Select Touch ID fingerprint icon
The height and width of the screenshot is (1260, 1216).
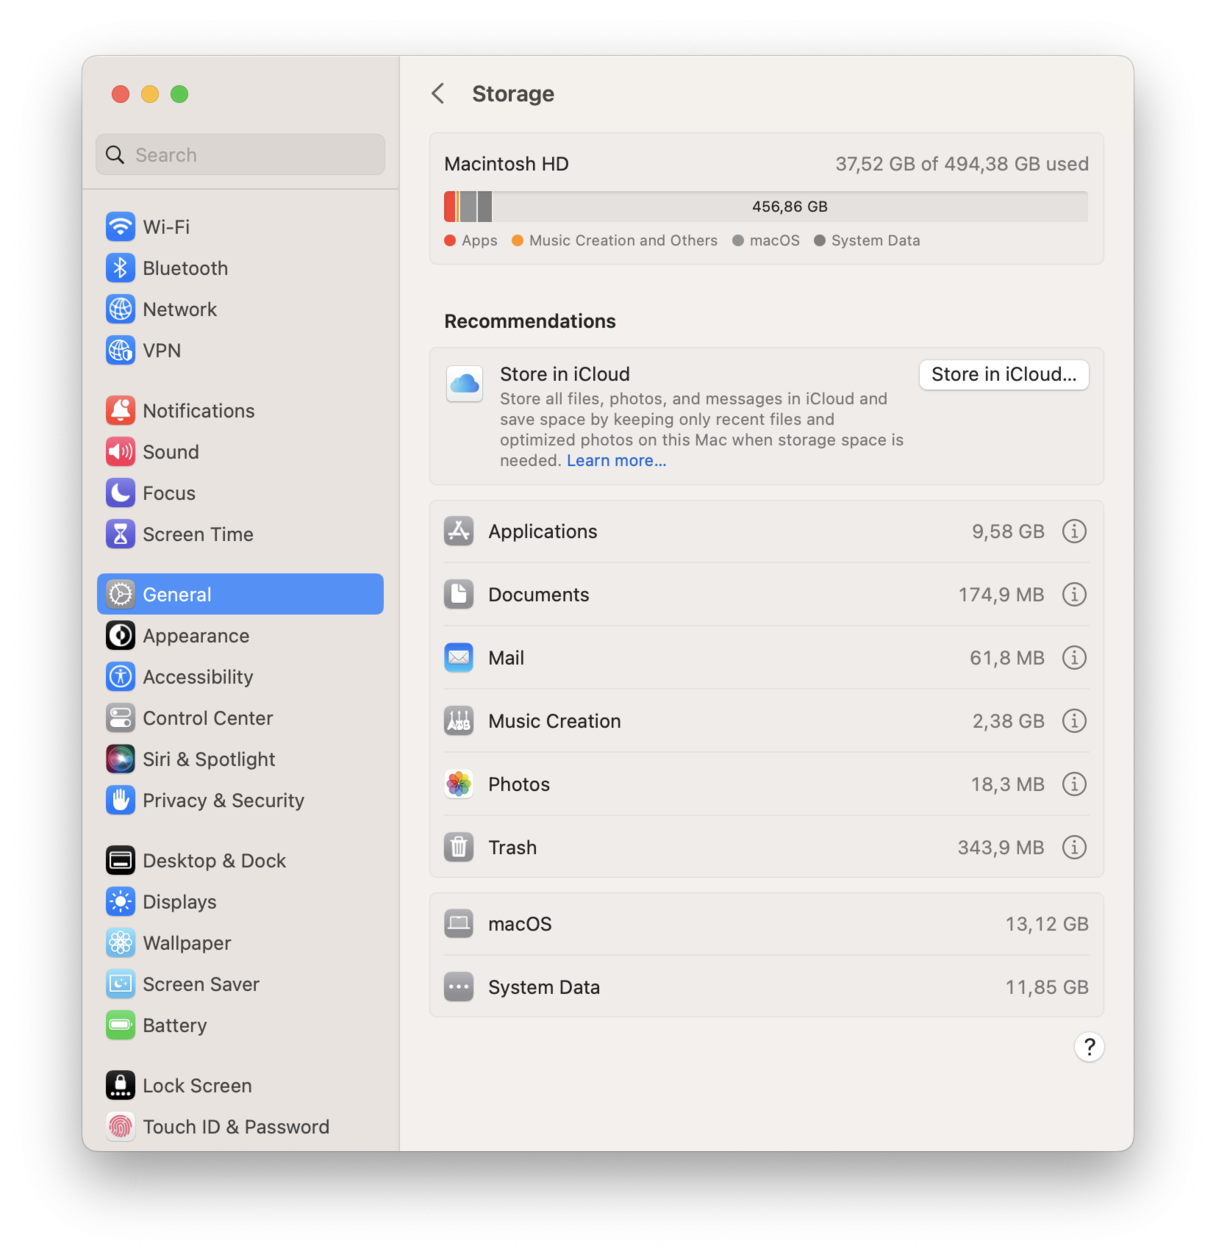[x=120, y=1127]
